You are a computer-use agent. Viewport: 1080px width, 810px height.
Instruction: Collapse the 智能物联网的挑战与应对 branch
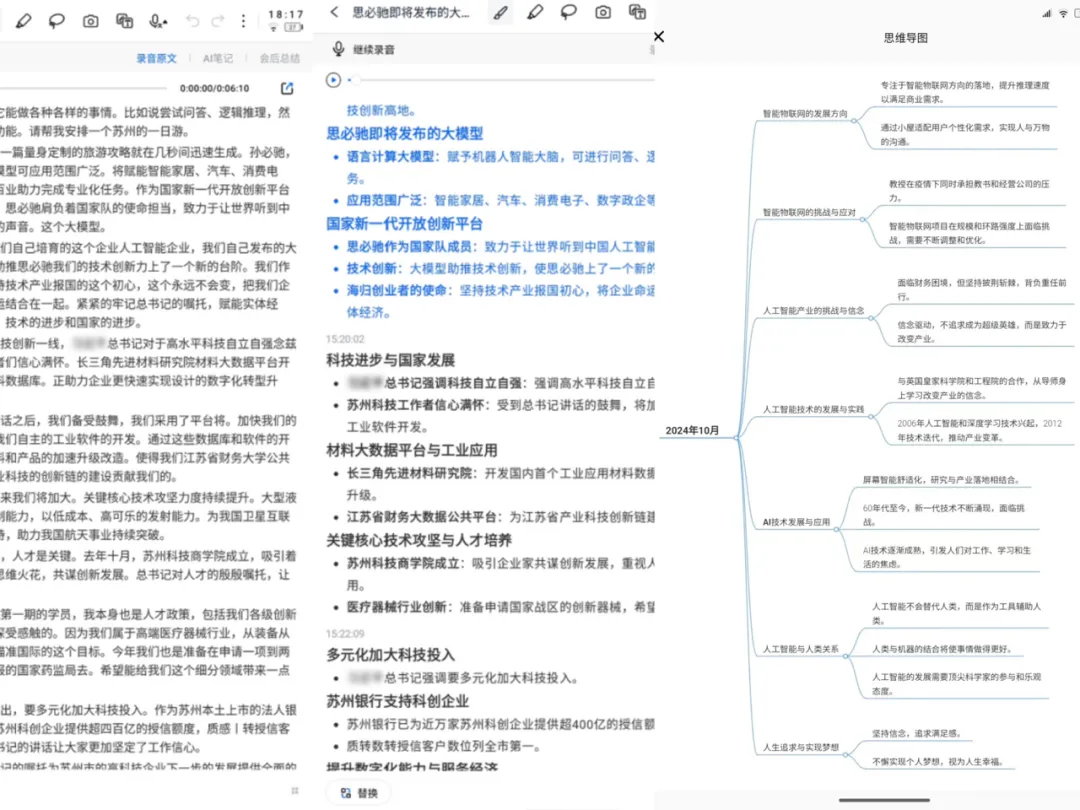coord(862,219)
